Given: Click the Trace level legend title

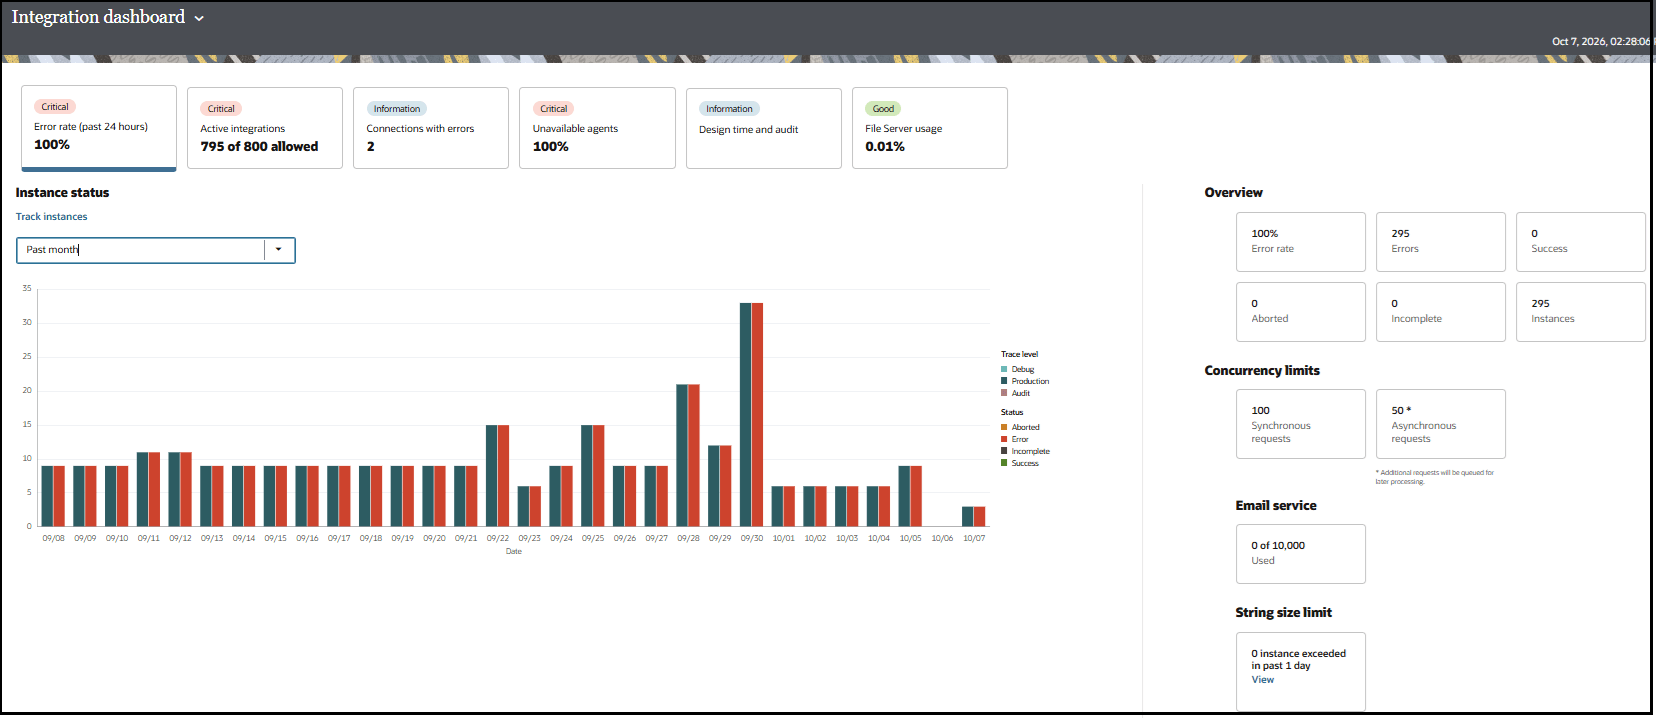Looking at the screenshot, I should click(x=1020, y=354).
